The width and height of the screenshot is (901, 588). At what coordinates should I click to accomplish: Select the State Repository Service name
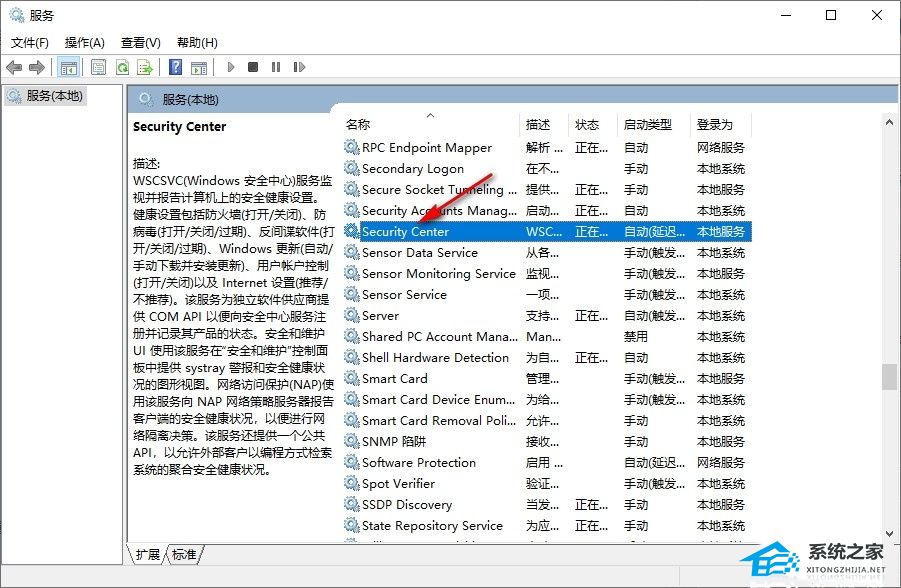click(432, 525)
